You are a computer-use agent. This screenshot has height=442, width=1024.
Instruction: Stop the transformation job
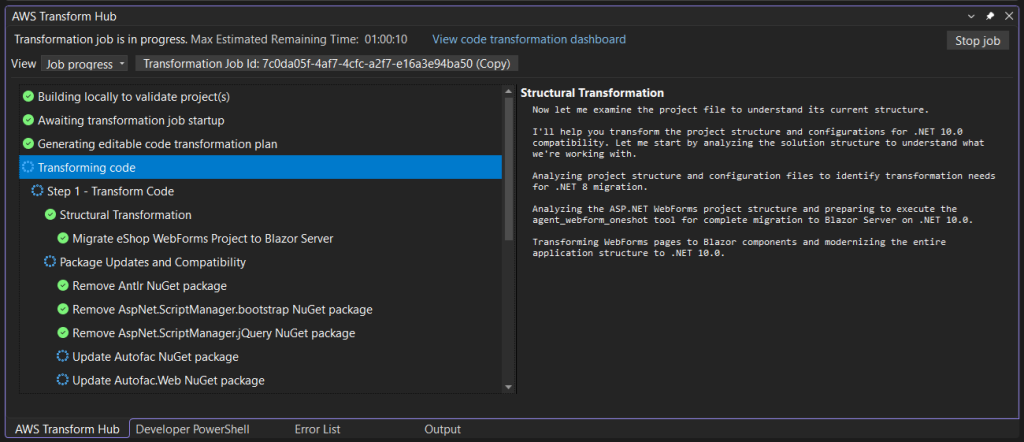tap(978, 40)
